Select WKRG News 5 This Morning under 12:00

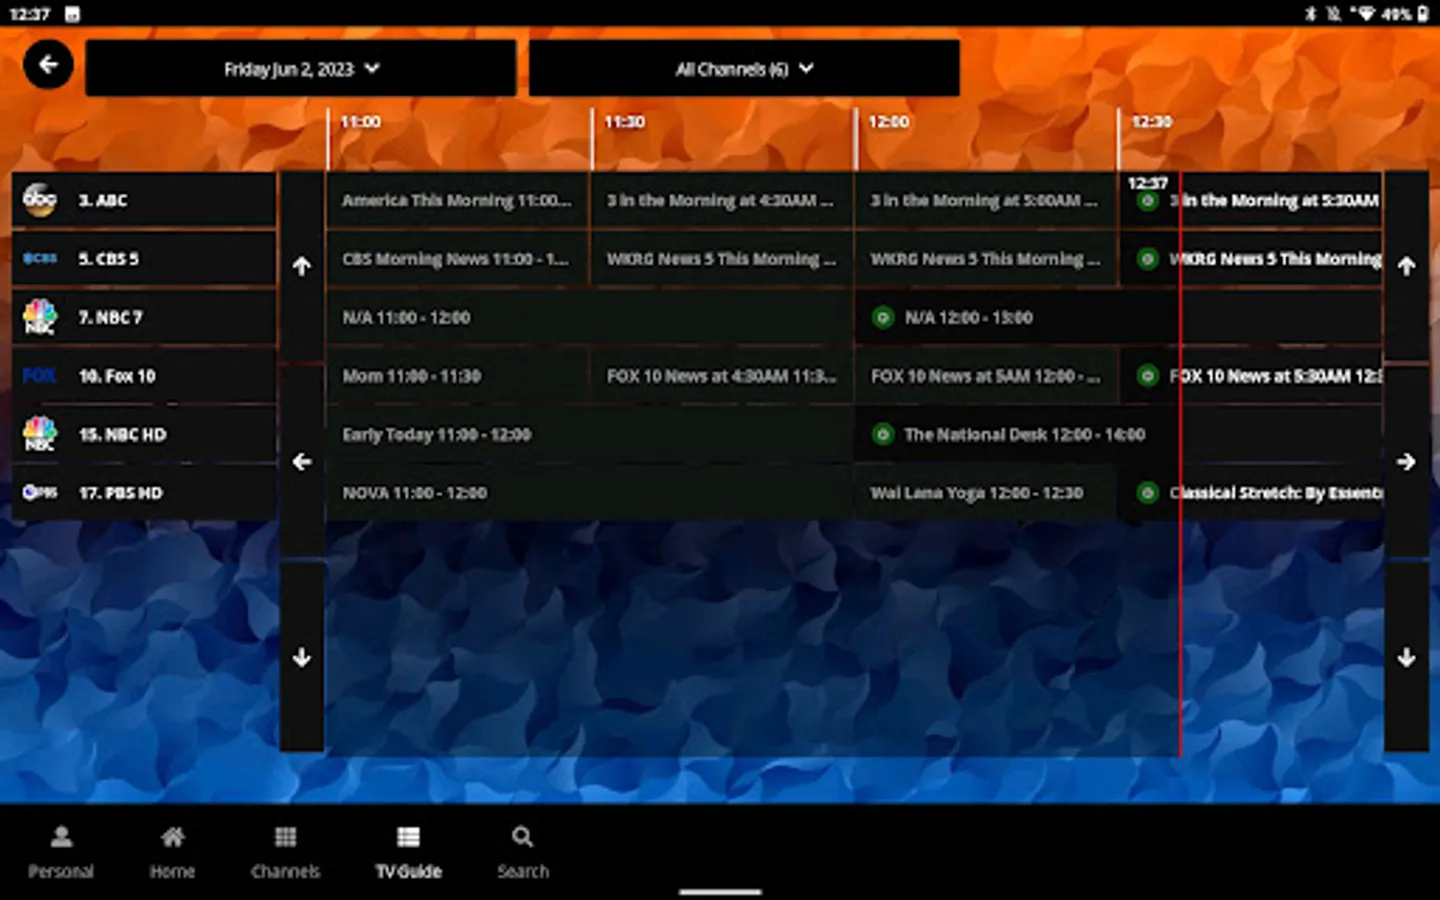coord(986,259)
